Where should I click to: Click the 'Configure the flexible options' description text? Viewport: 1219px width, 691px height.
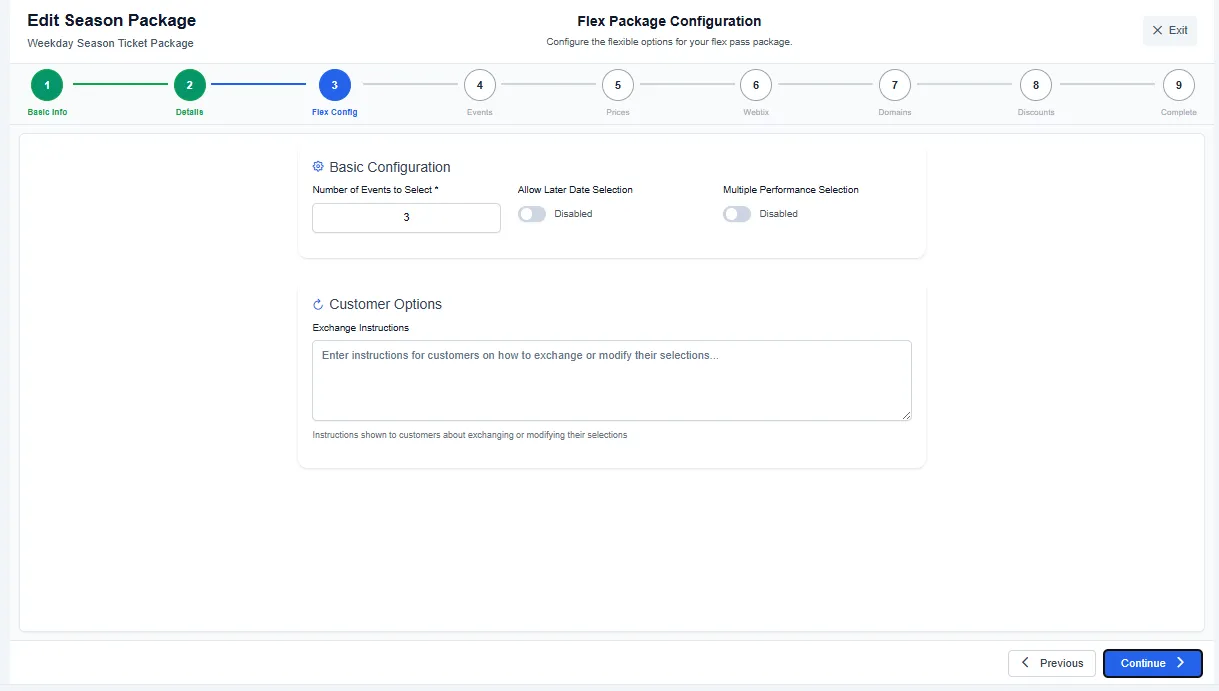click(669, 42)
